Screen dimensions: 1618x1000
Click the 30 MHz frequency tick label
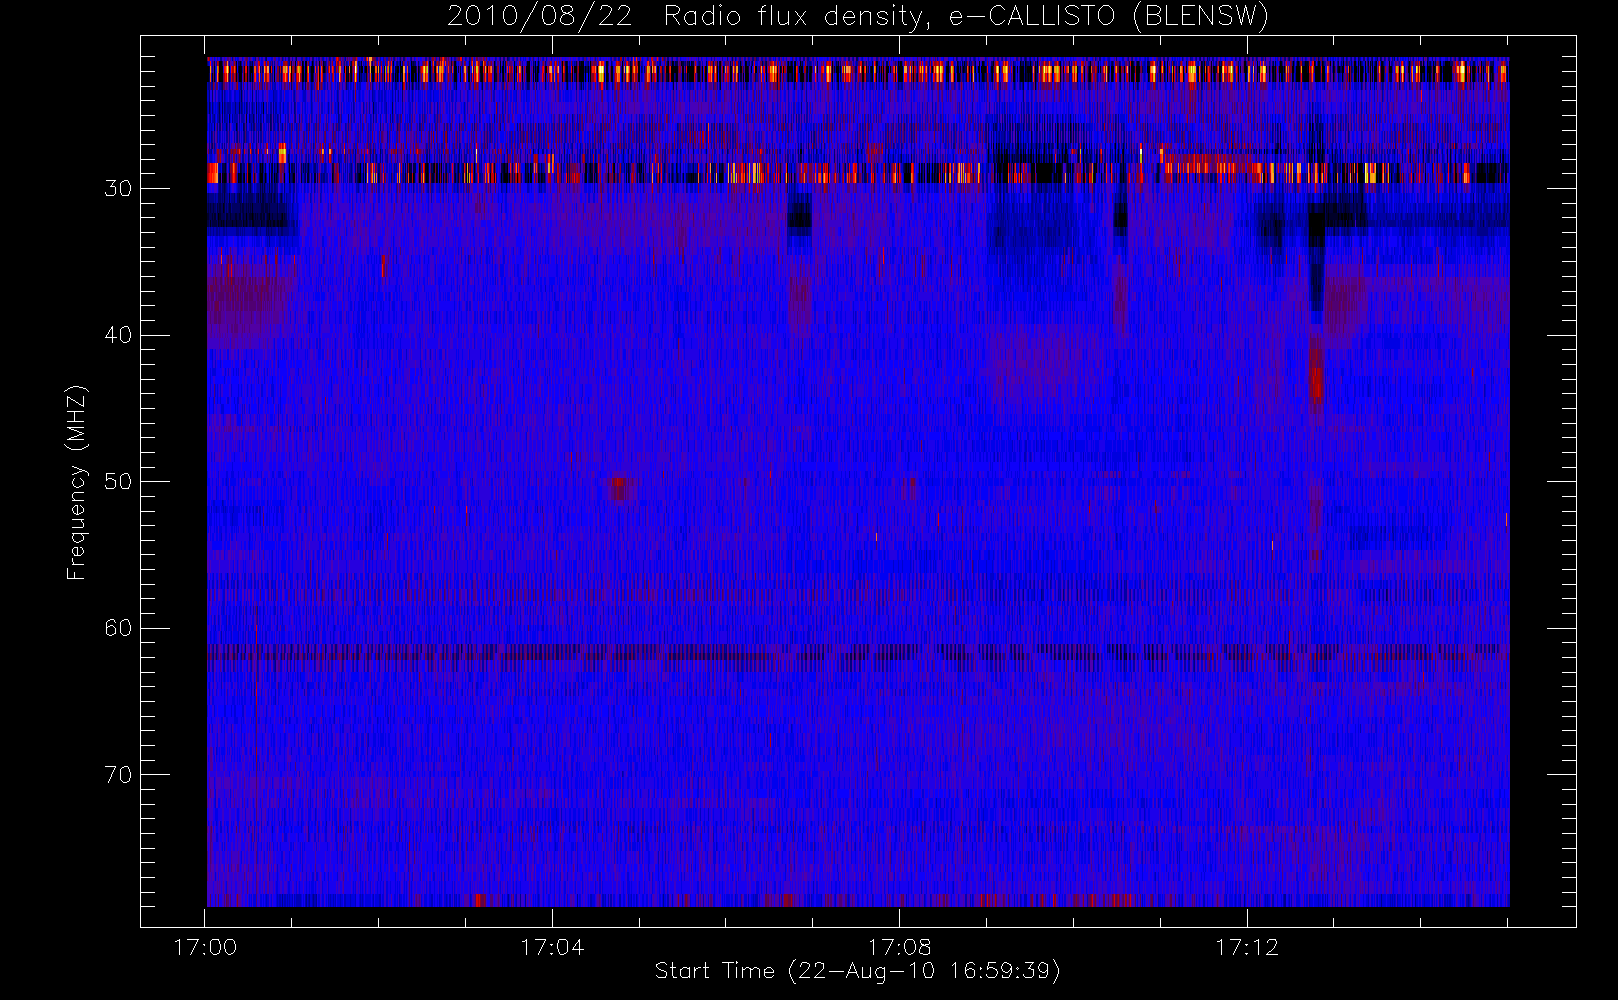[118, 188]
